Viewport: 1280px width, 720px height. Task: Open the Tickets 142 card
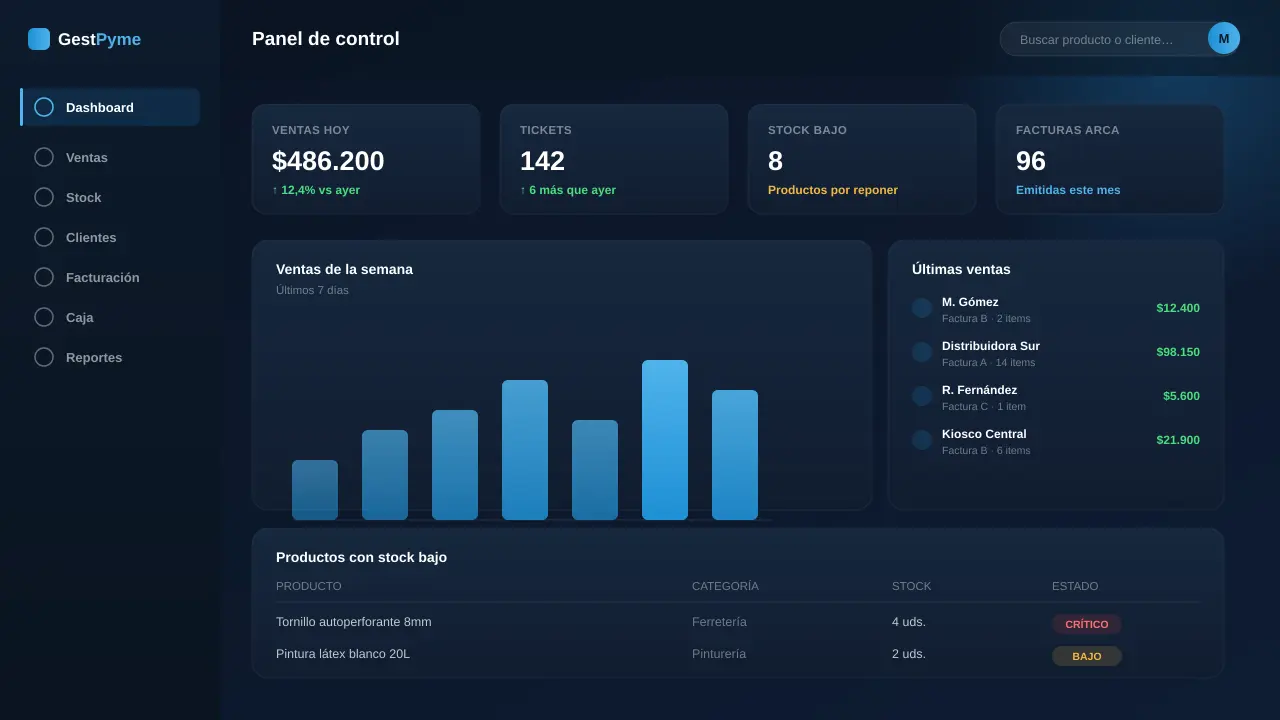pos(614,159)
